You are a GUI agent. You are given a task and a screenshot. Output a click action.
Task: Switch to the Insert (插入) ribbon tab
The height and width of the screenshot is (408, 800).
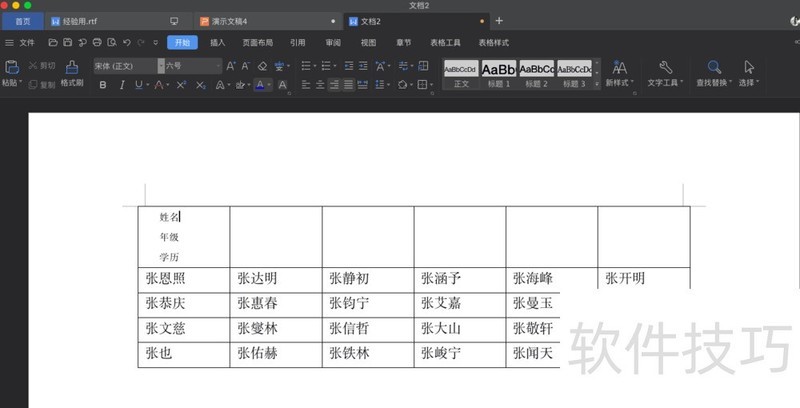coord(217,43)
